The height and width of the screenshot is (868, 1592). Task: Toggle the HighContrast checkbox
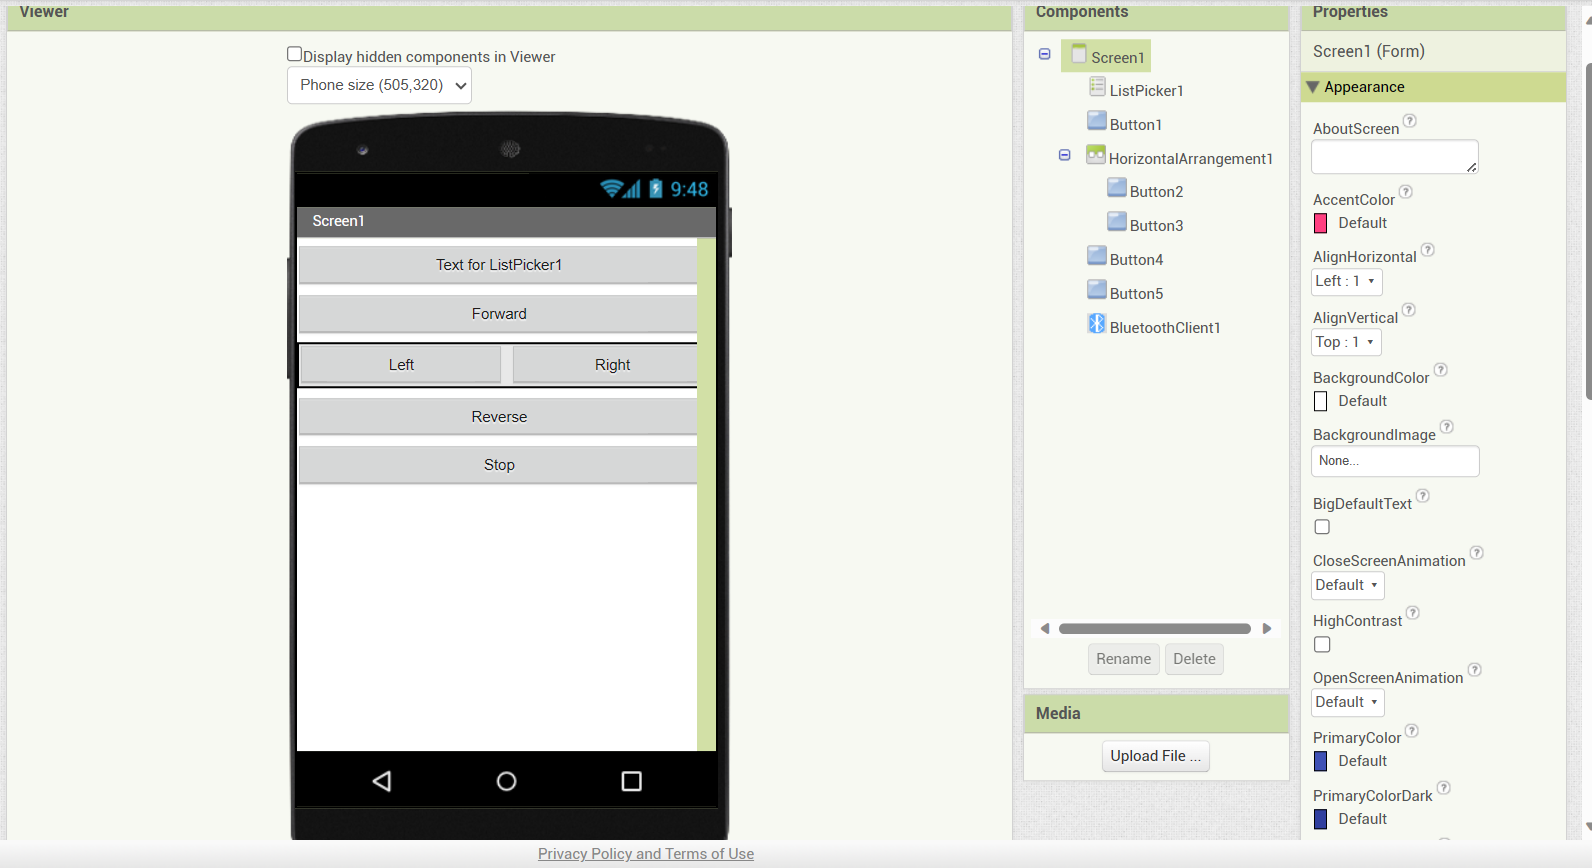(1322, 645)
